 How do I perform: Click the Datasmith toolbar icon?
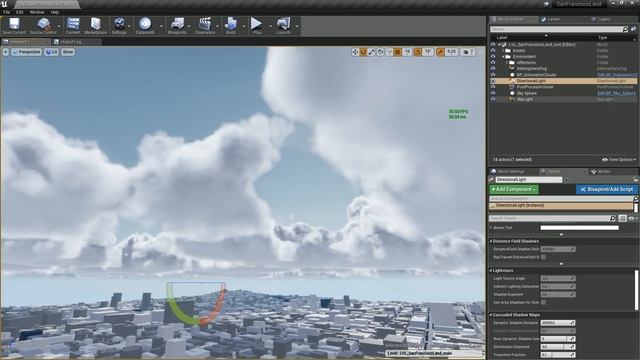[145, 25]
